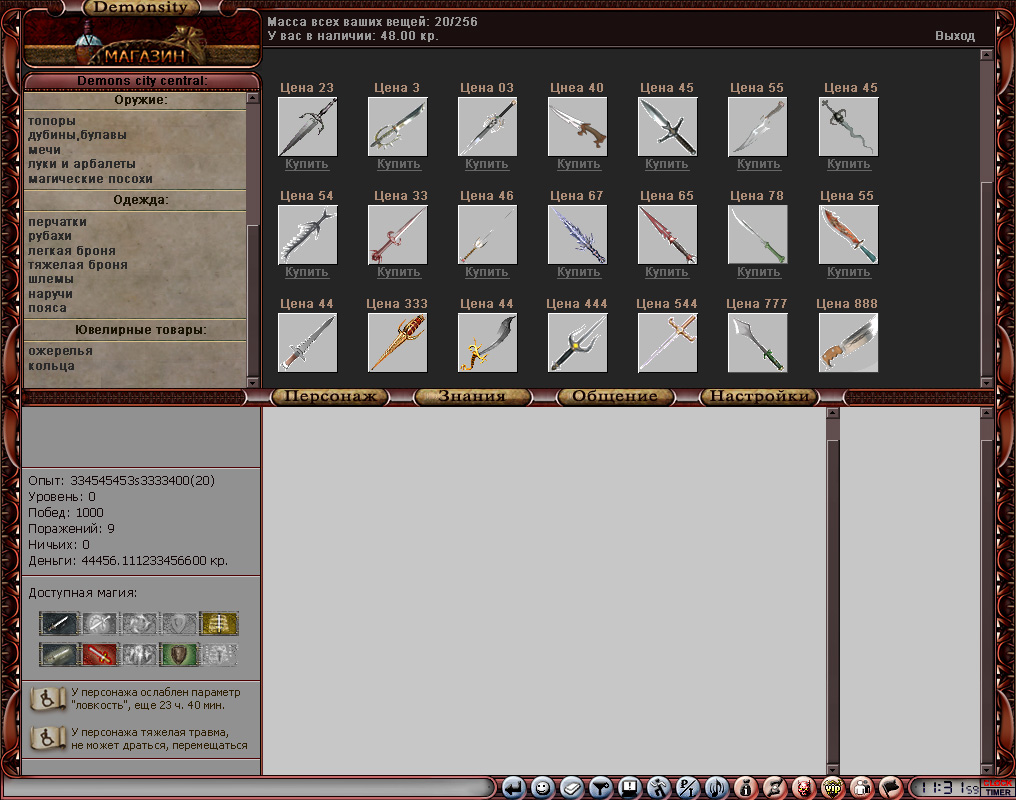Switch to the Знания tab
The height and width of the screenshot is (800, 1016).
[472, 396]
